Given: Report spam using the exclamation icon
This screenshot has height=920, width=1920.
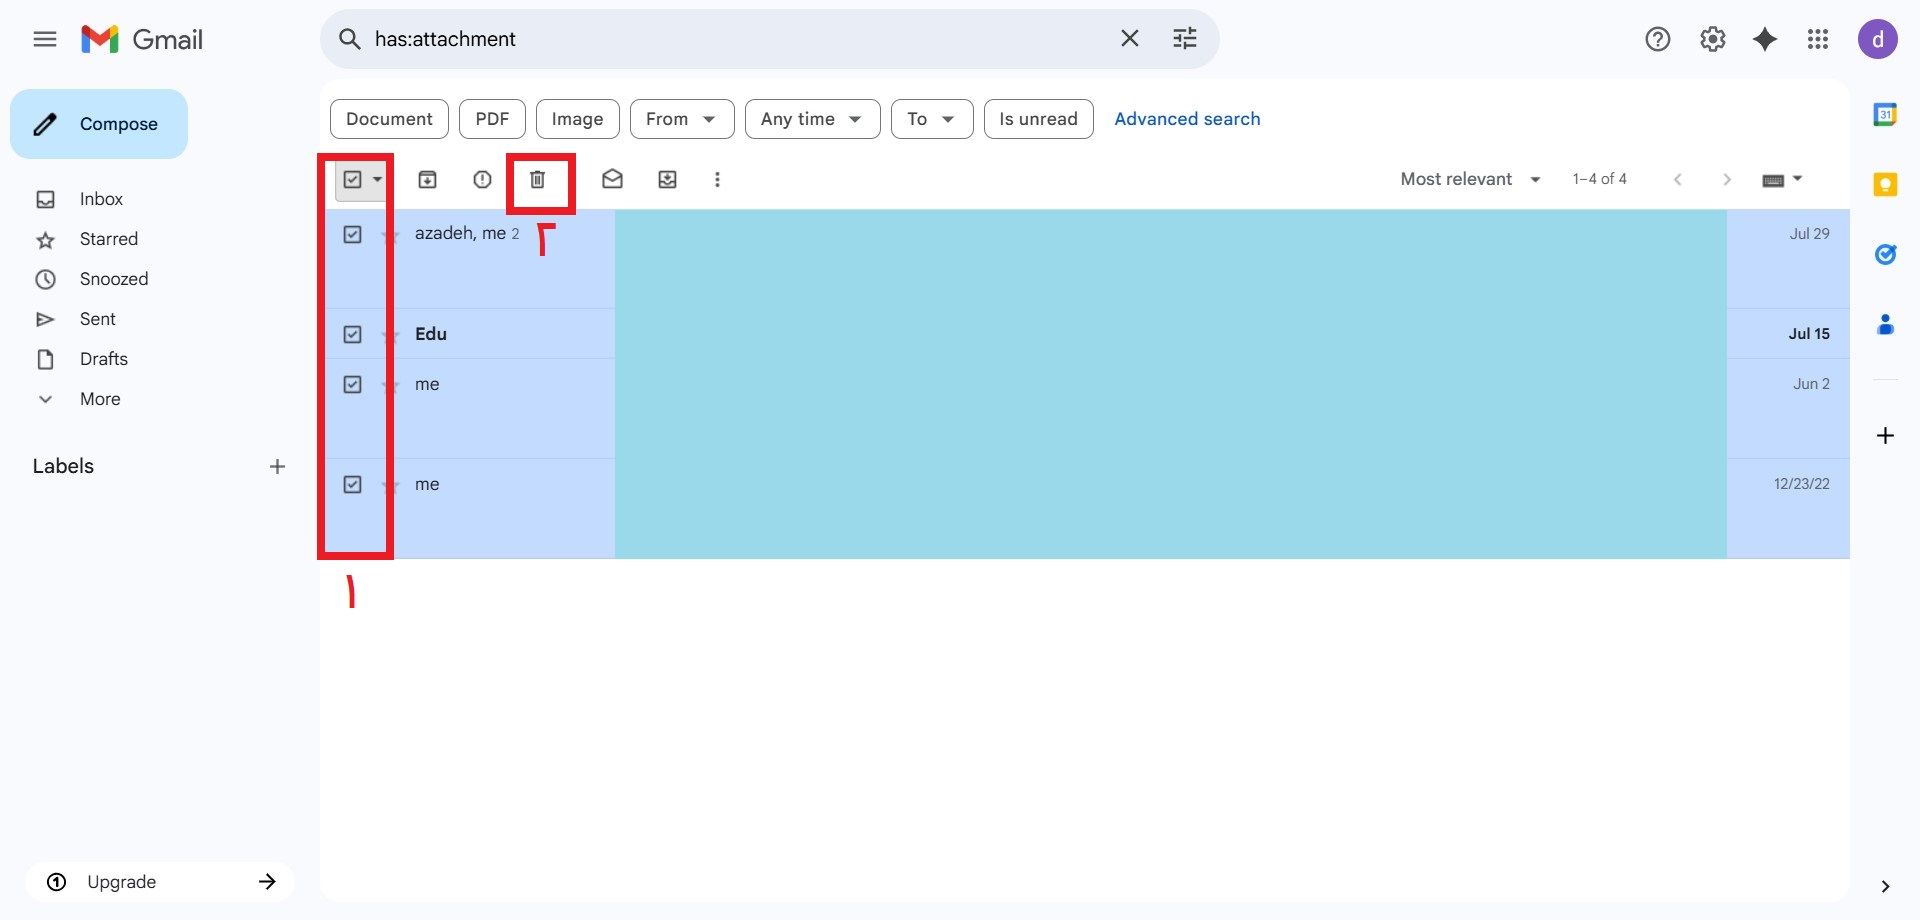Looking at the screenshot, I should pyautogui.click(x=482, y=179).
